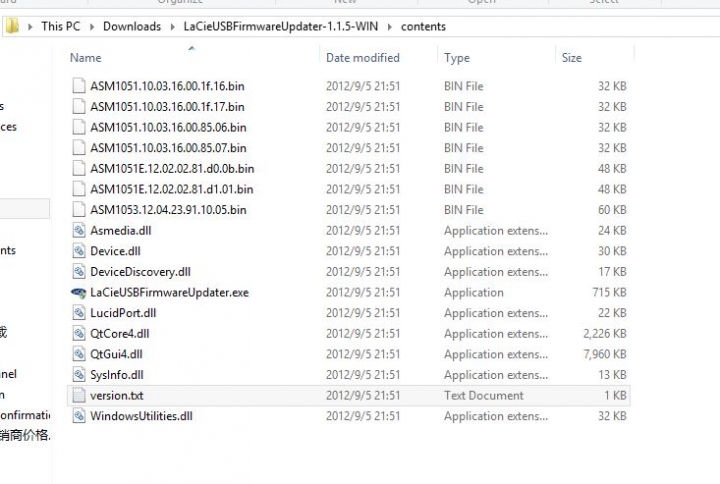
Task: Select file name ASM1051.10.03.16.00.85.07.bin
Action: 168,148
